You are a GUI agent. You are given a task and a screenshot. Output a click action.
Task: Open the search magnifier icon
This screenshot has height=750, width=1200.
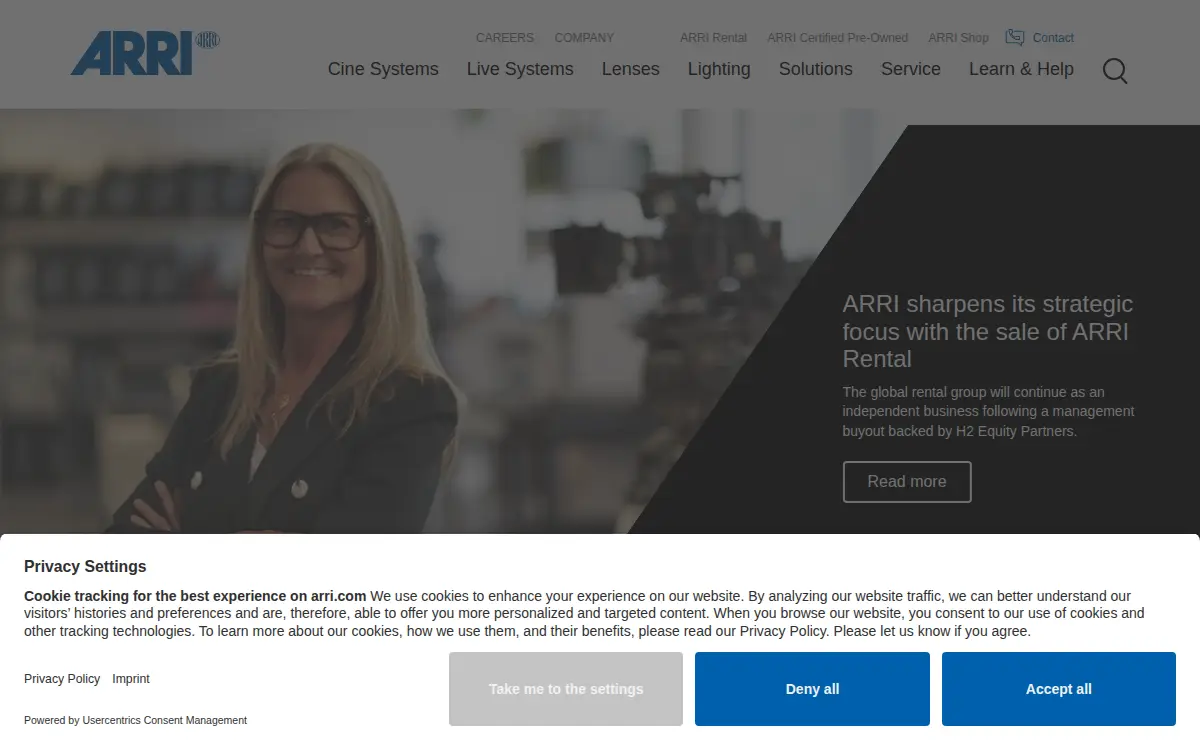click(x=1115, y=70)
